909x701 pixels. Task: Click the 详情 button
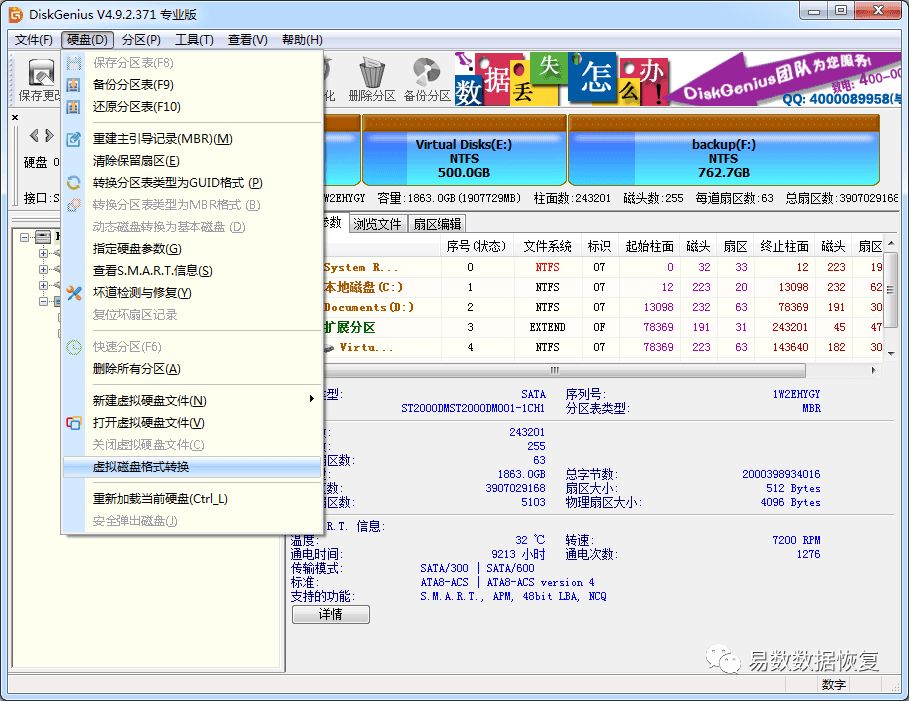coord(330,614)
